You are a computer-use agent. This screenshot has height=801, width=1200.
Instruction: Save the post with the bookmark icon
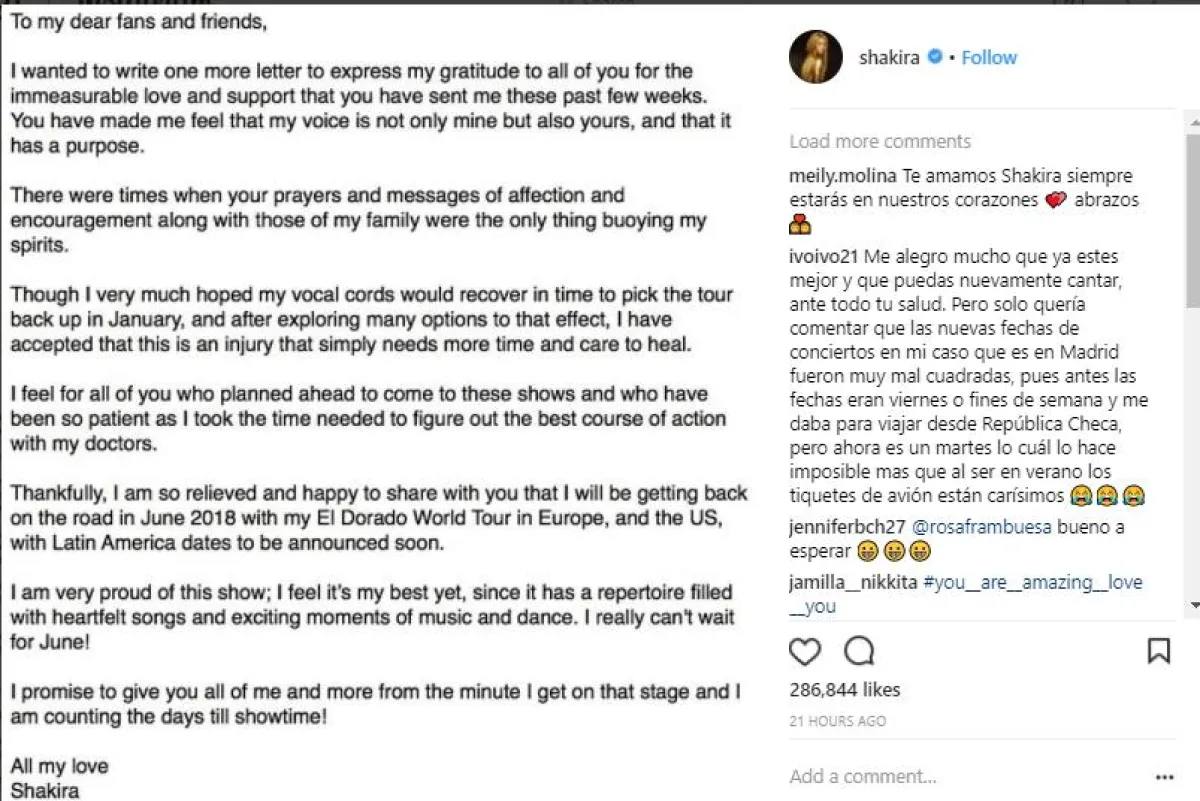click(1158, 652)
